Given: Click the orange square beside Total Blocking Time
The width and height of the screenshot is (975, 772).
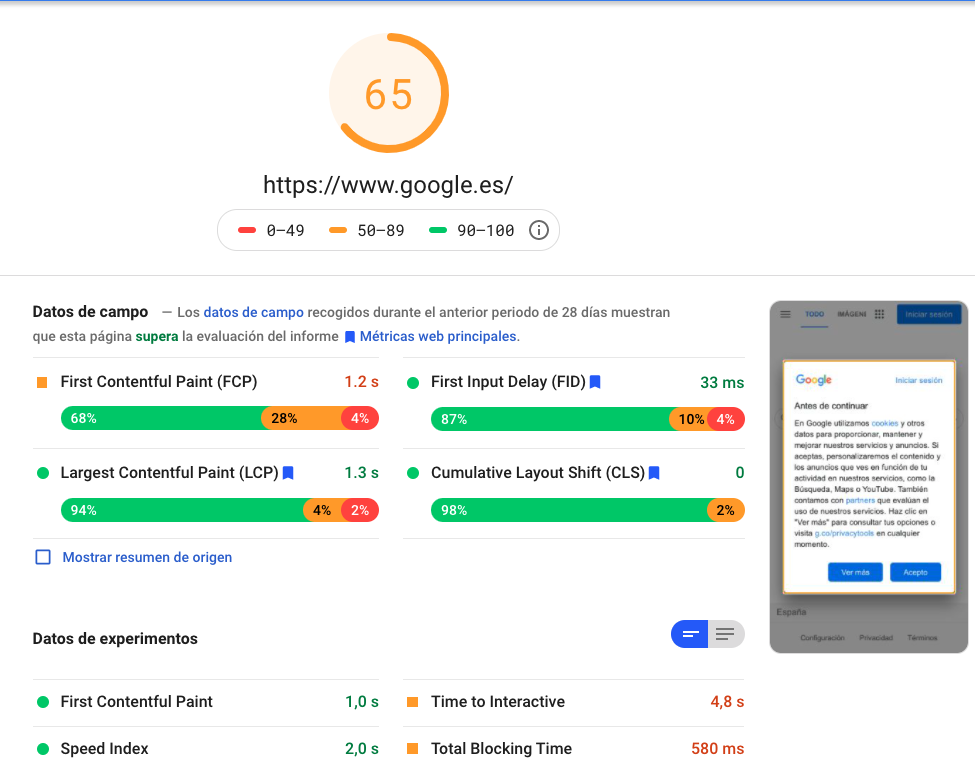Looking at the screenshot, I should (412, 749).
